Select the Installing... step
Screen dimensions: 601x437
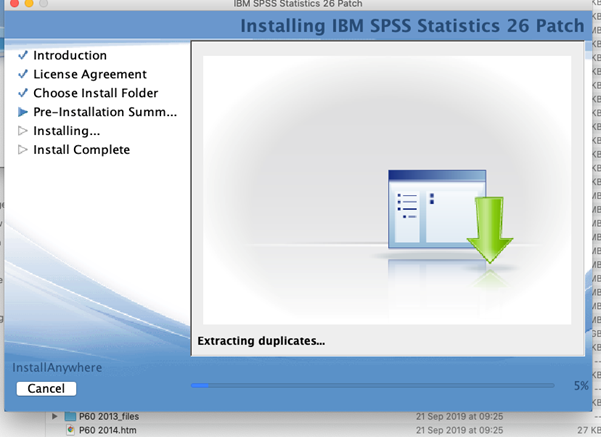click(66, 131)
